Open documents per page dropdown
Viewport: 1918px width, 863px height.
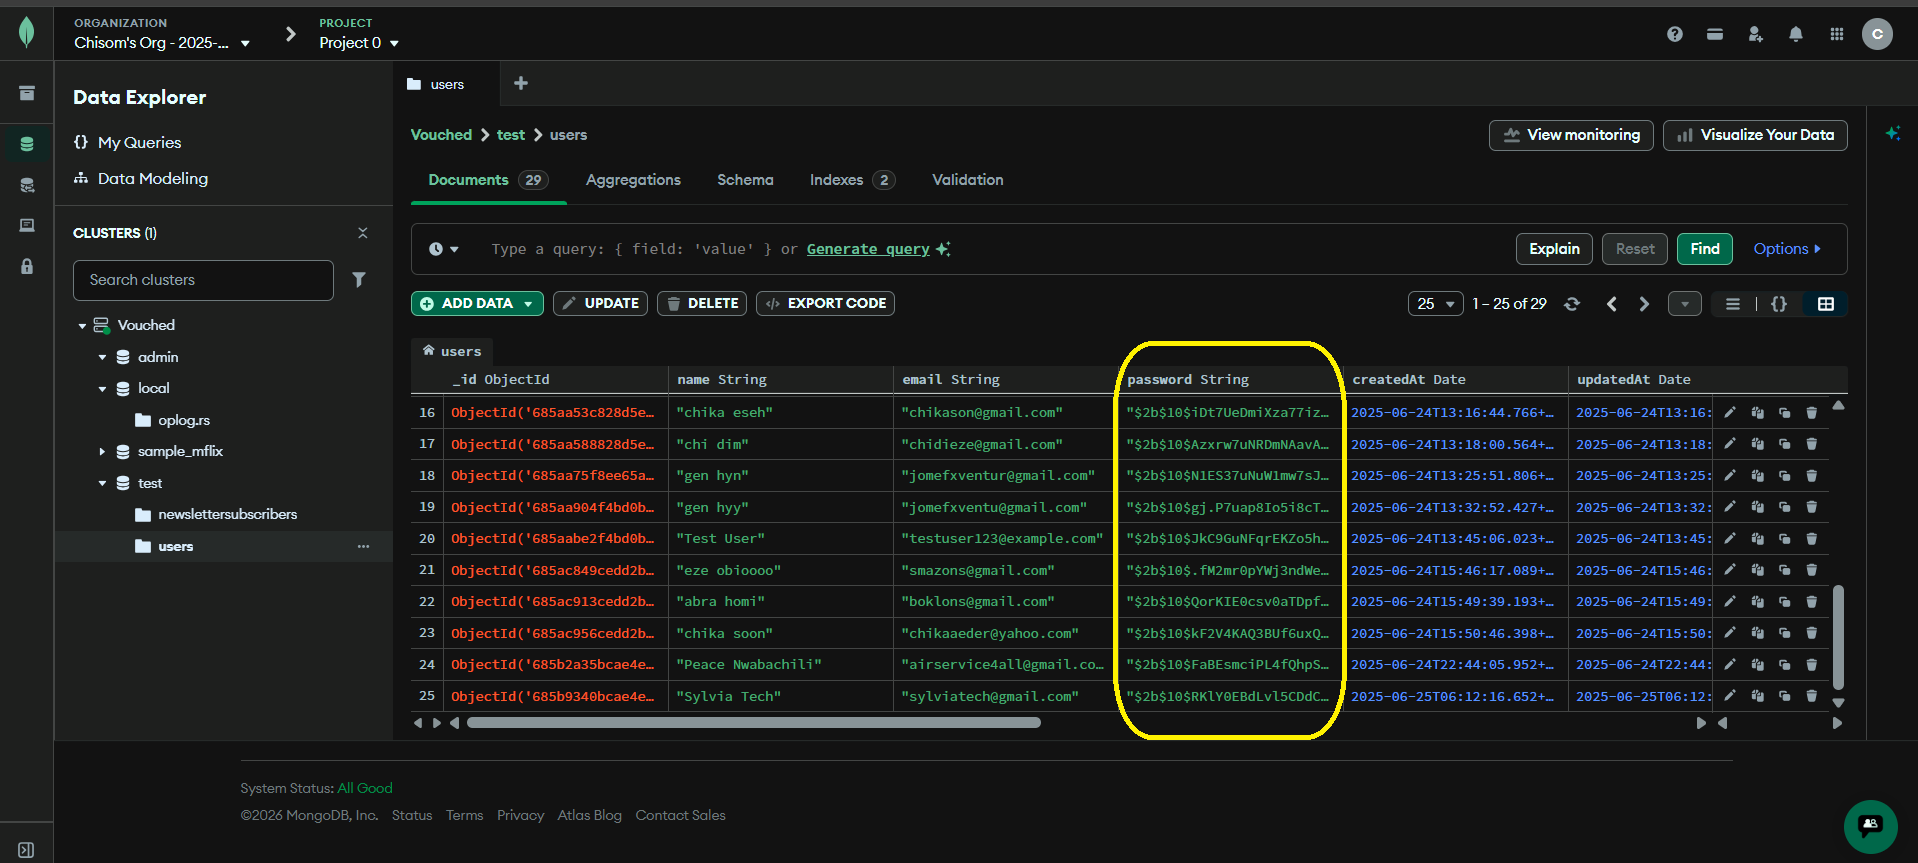[1435, 304]
